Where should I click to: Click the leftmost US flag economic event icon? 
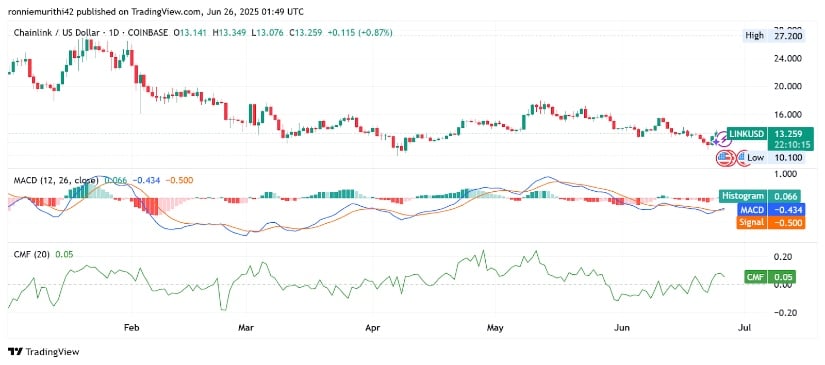click(x=724, y=157)
